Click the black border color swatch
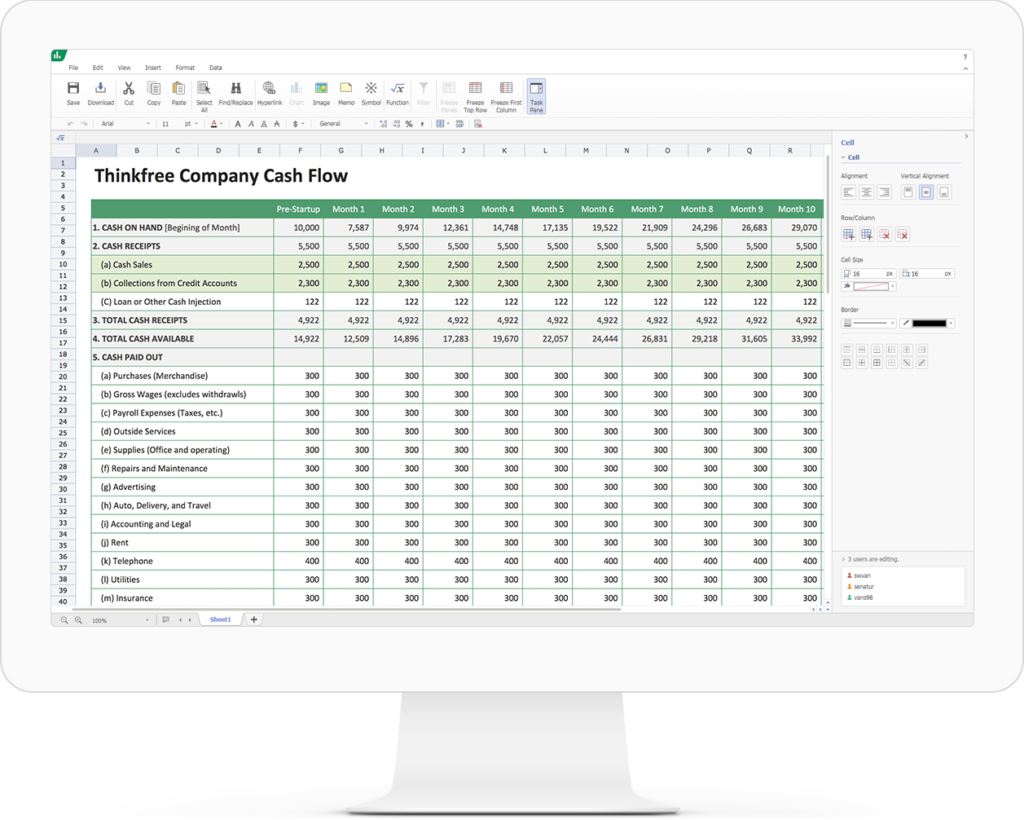 click(930, 323)
